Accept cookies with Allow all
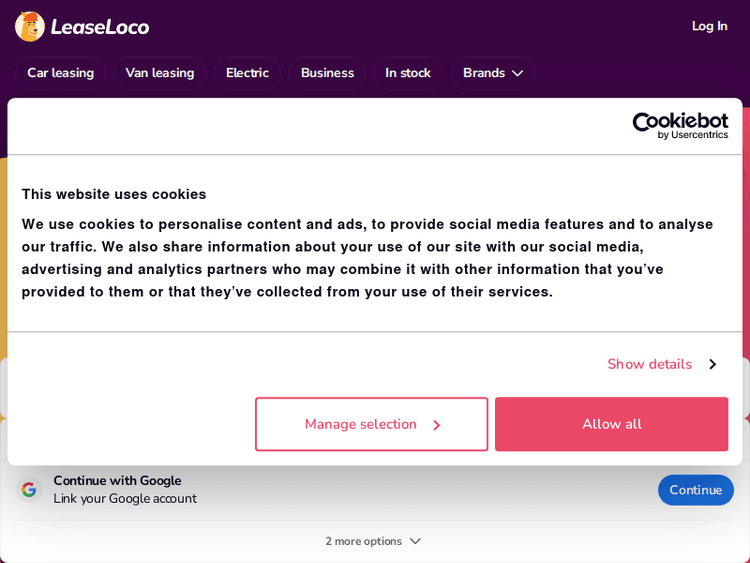Screen dimensions: 750x563 (611, 424)
